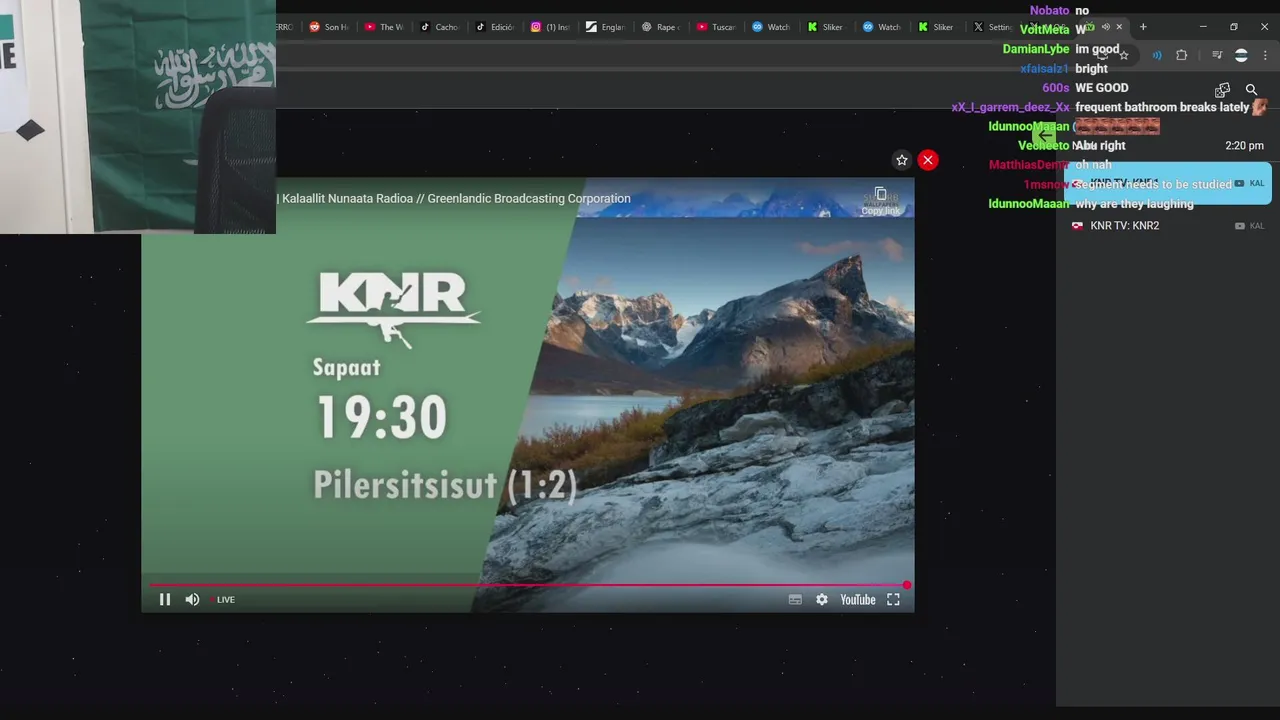Switch to the X "Settin" tab
Screen dimensions: 1280x720
pyautogui.click(x=993, y=27)
